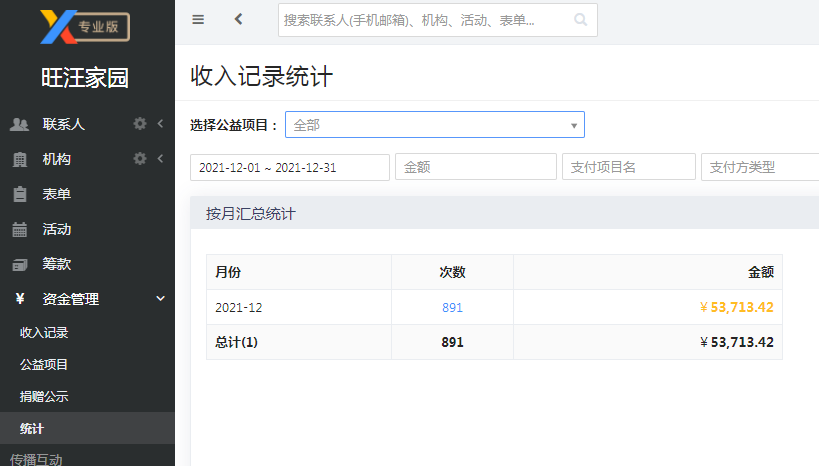Expand 机构 submenu chevron
The height and width of the screenshot is (466, 819).
(x=160, y=158)
